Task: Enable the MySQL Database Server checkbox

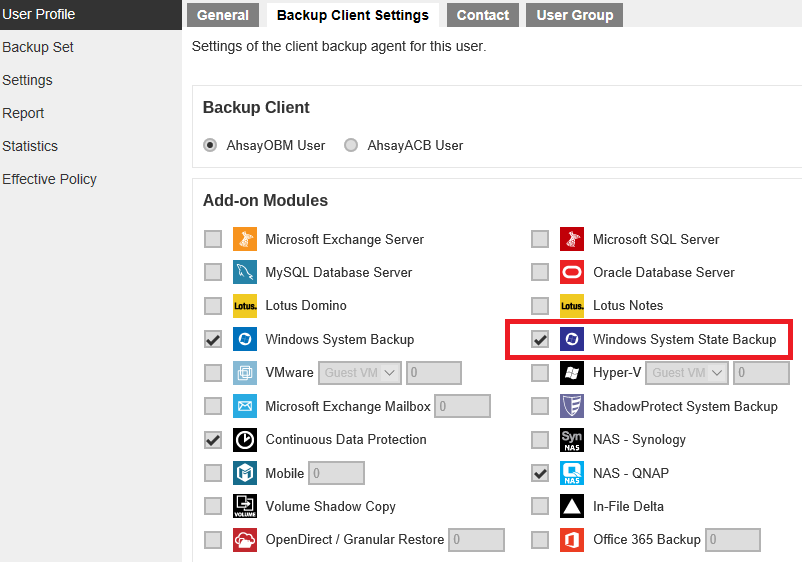Action: pos(213,272)
